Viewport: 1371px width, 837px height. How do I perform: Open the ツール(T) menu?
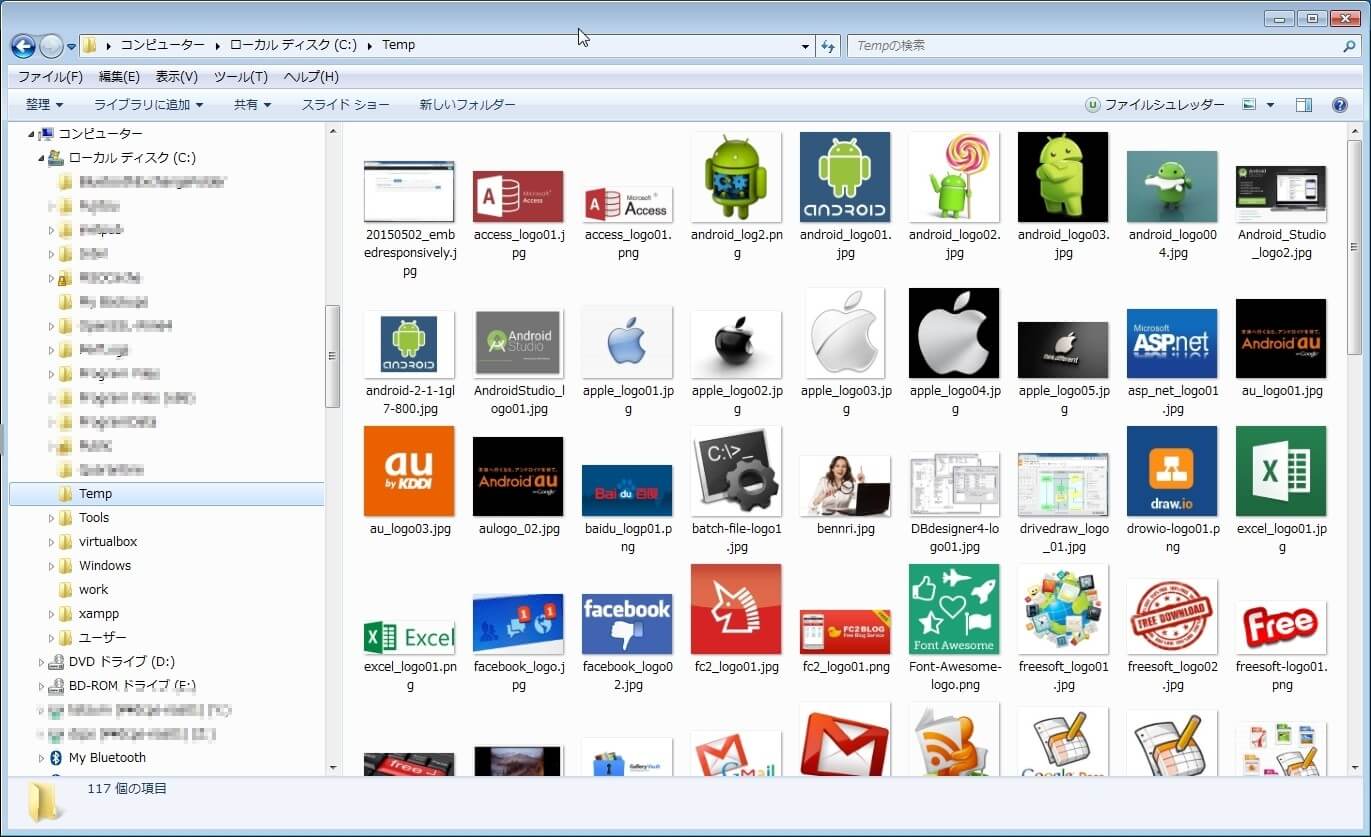[240, 77]
